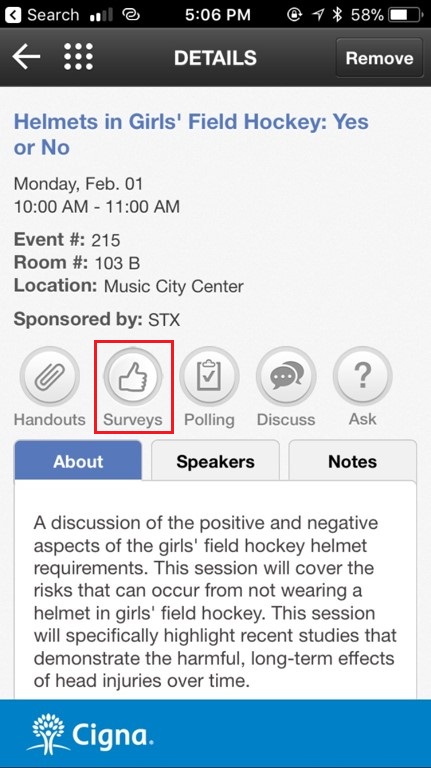Open the Handouts paperclip icon
This screenshot has width=431, height=768.
49,377
